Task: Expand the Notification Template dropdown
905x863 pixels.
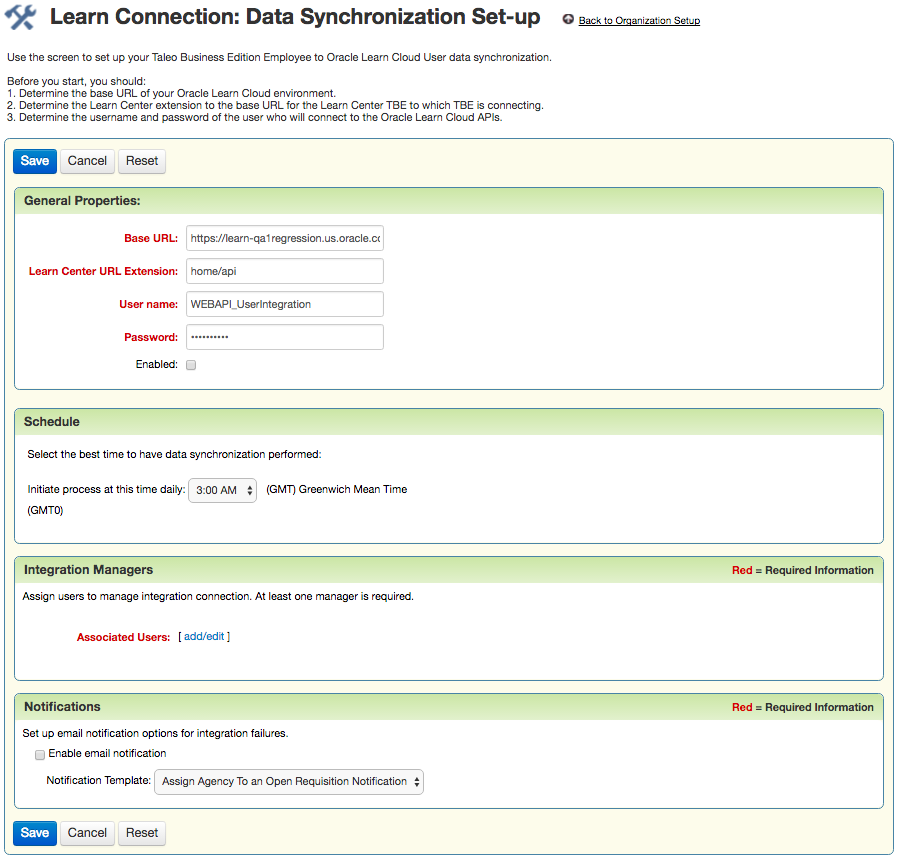Action: click(x=289, y=781)
